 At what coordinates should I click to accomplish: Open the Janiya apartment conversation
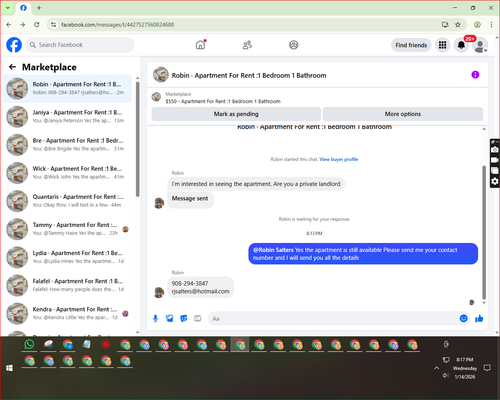click(x=68, y=117)
